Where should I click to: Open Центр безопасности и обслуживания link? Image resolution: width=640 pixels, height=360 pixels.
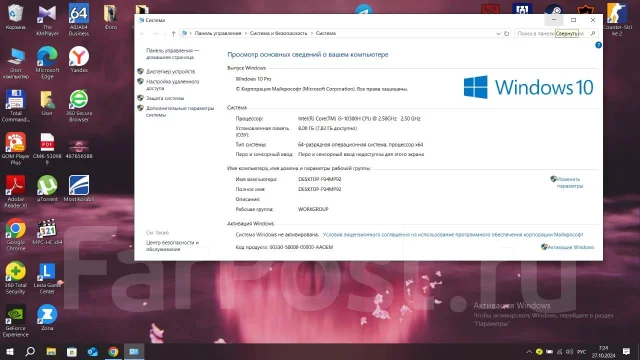click(172, 246)
